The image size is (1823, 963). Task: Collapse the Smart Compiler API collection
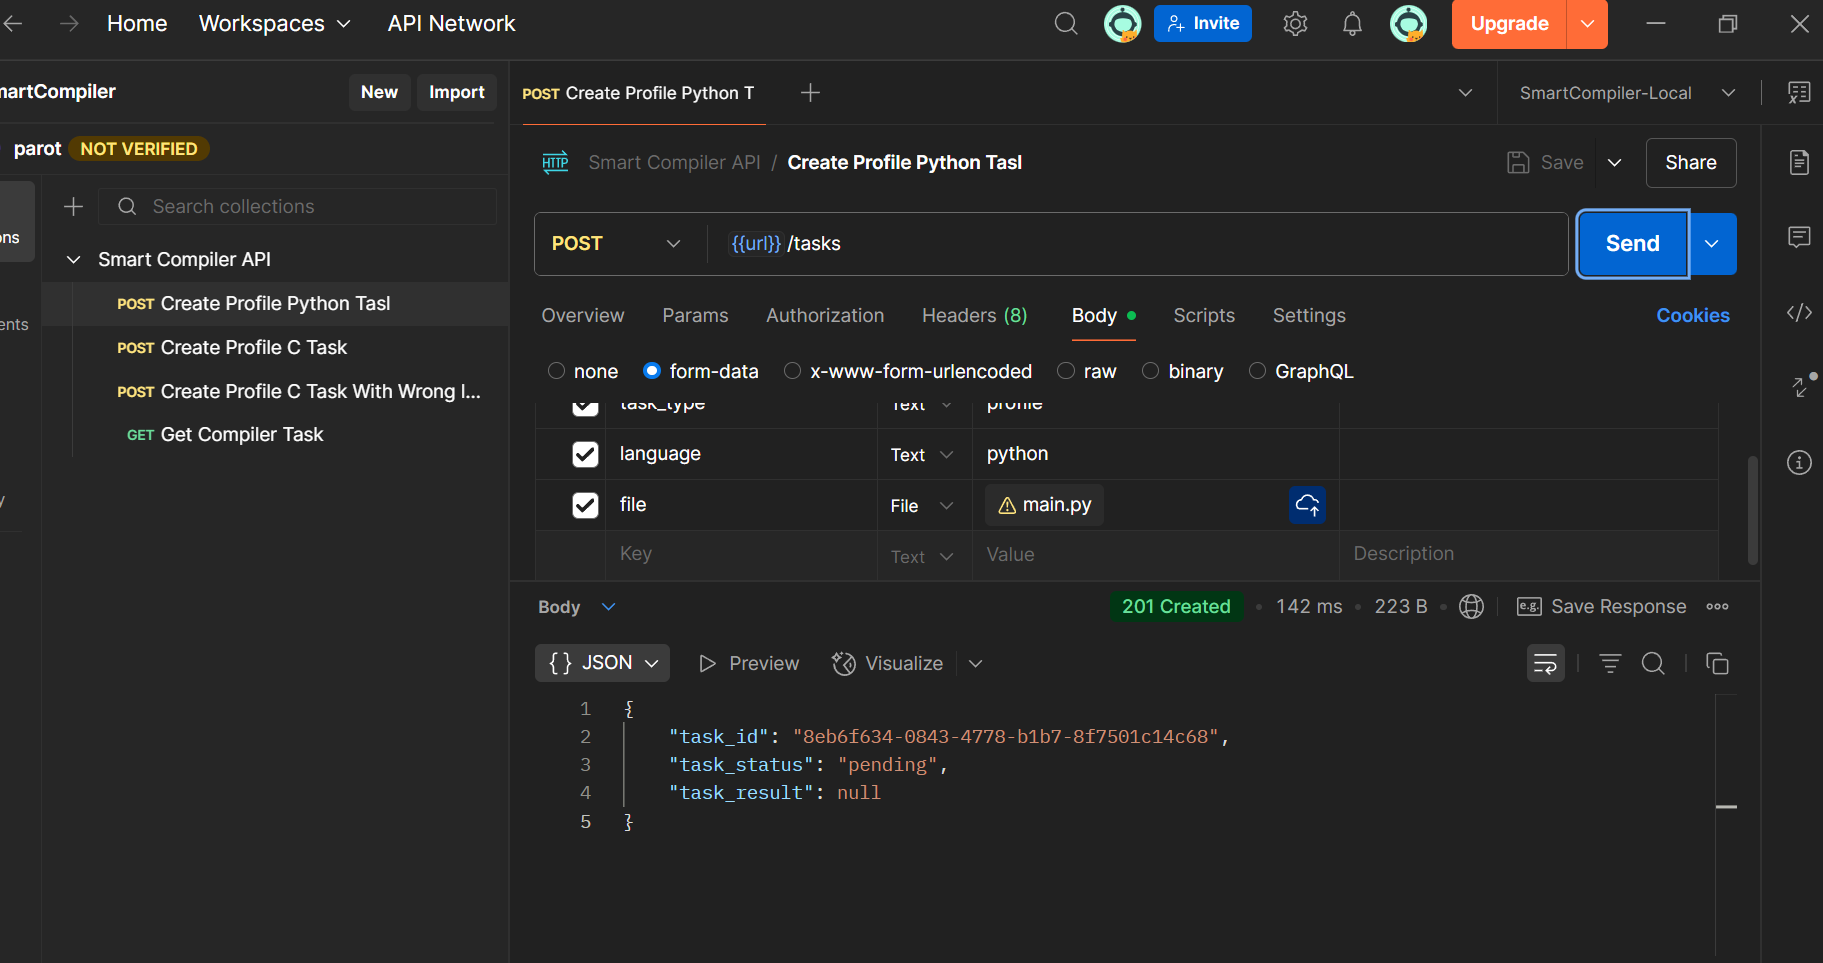[x=73, y=259]
